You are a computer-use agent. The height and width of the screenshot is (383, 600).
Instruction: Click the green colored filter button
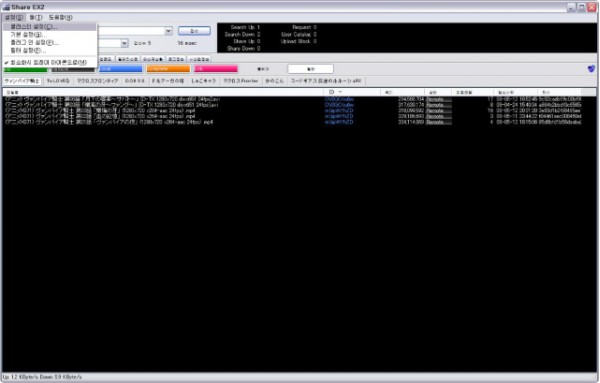pos(25,69)
